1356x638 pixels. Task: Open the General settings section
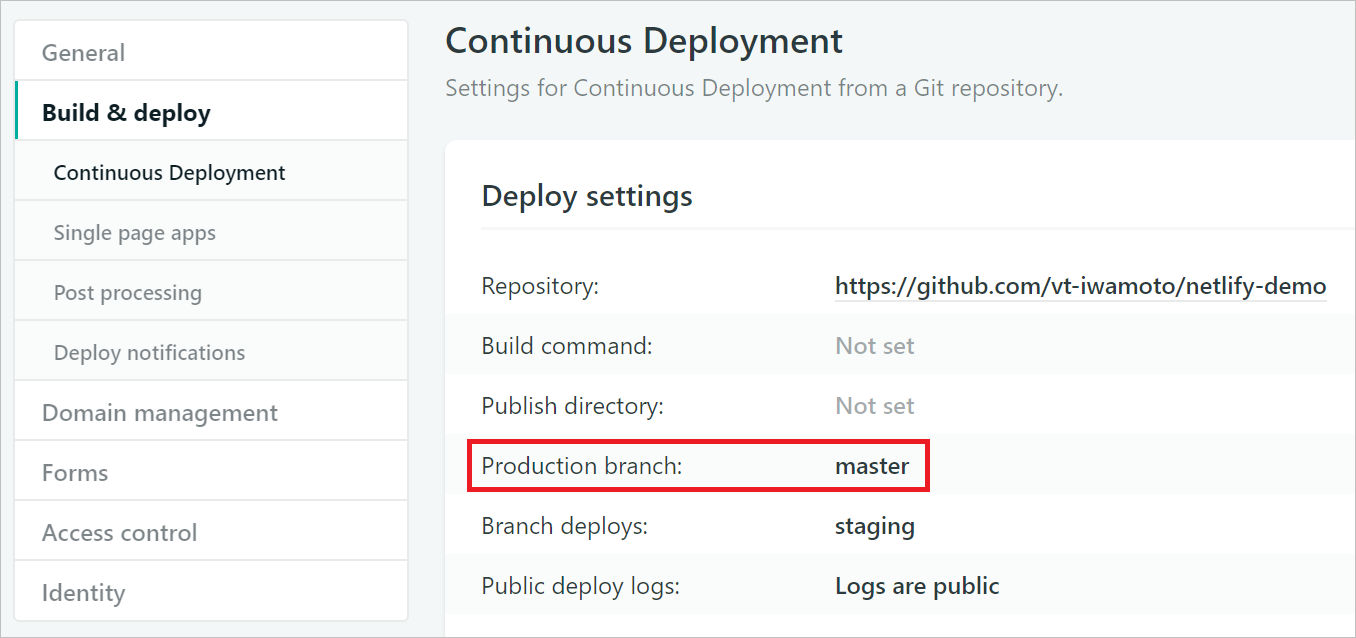tap(83, 52)
